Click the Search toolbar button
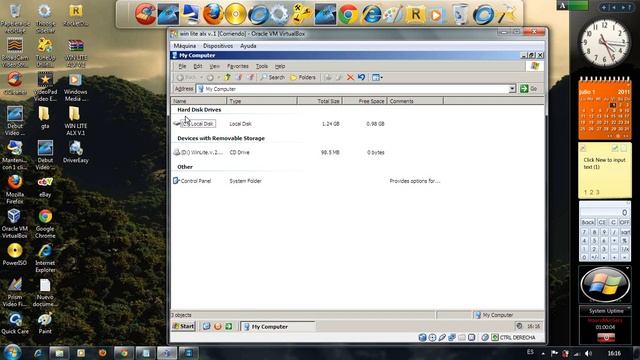This screenshot has width=640, height=360. (272, 77)
